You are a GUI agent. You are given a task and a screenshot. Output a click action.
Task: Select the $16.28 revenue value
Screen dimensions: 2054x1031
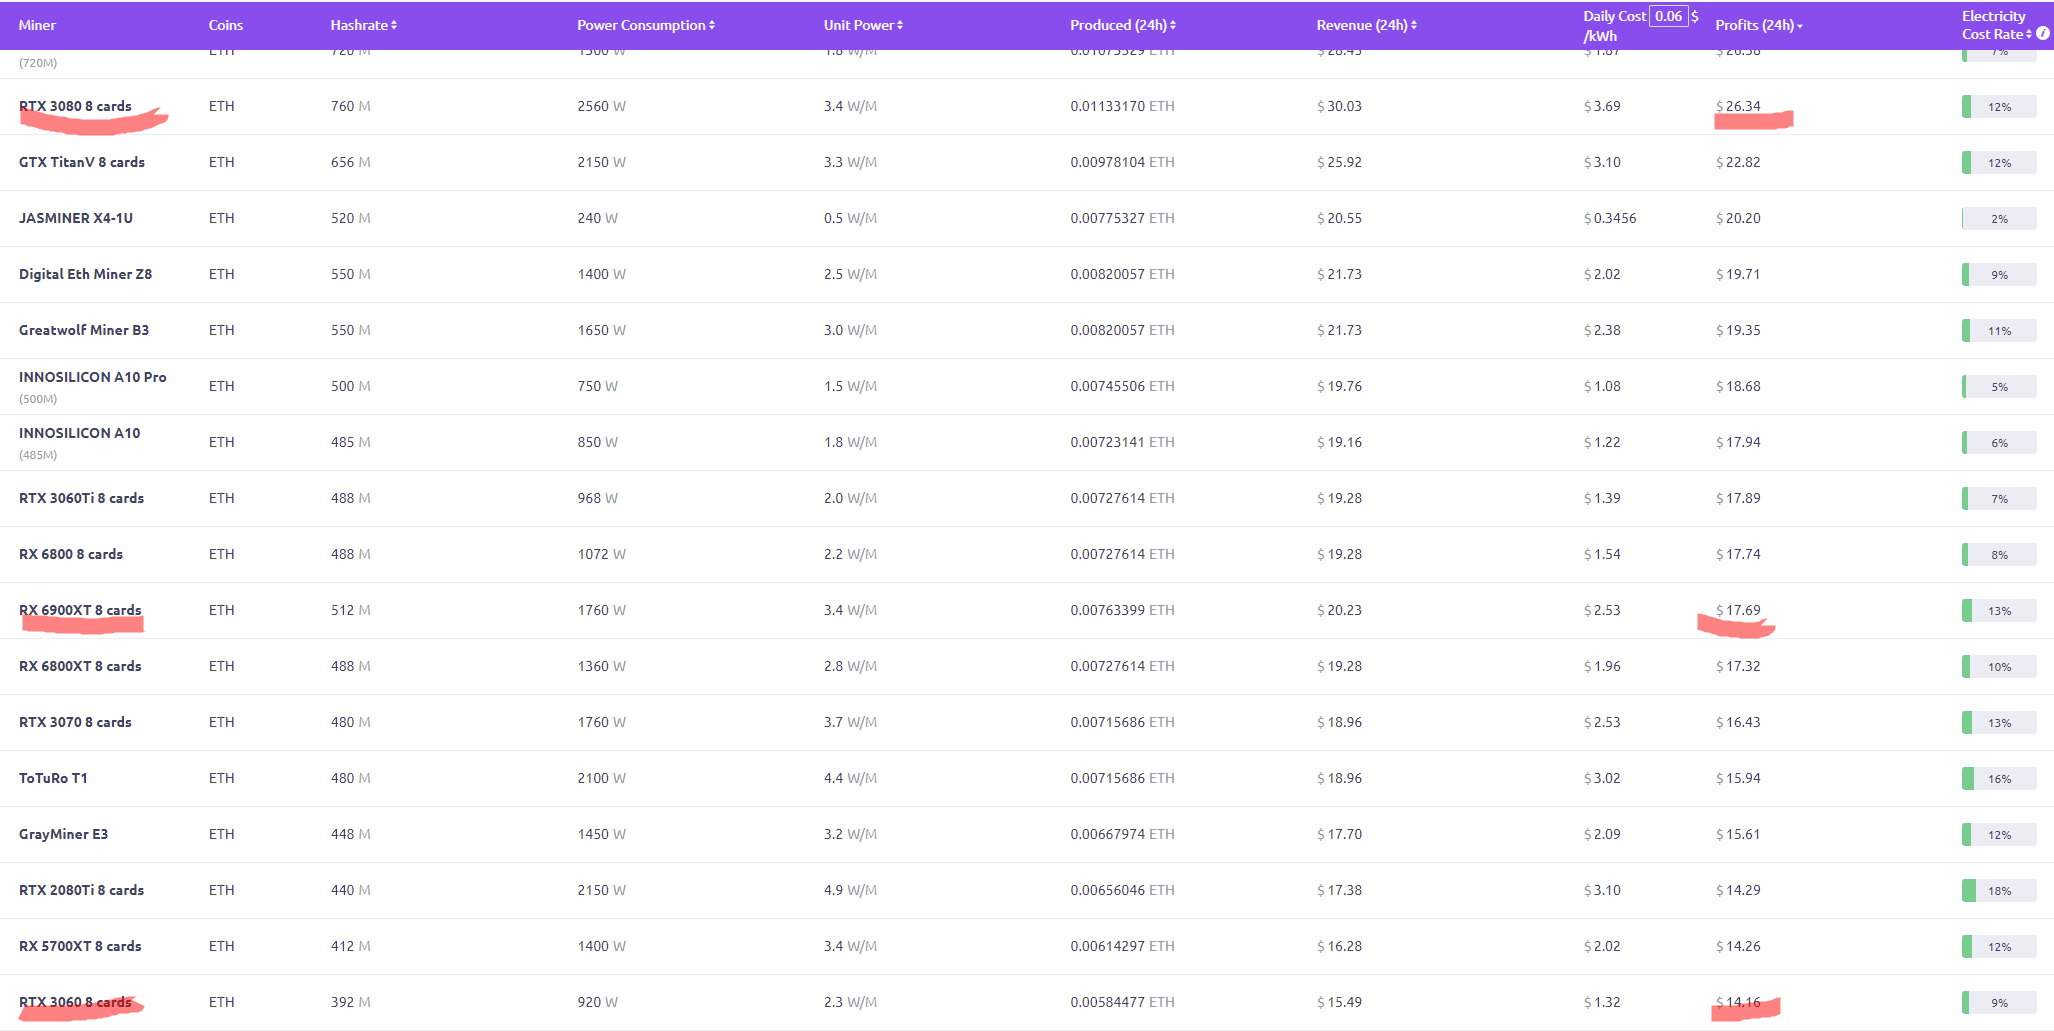click(x=1340, y=946)
